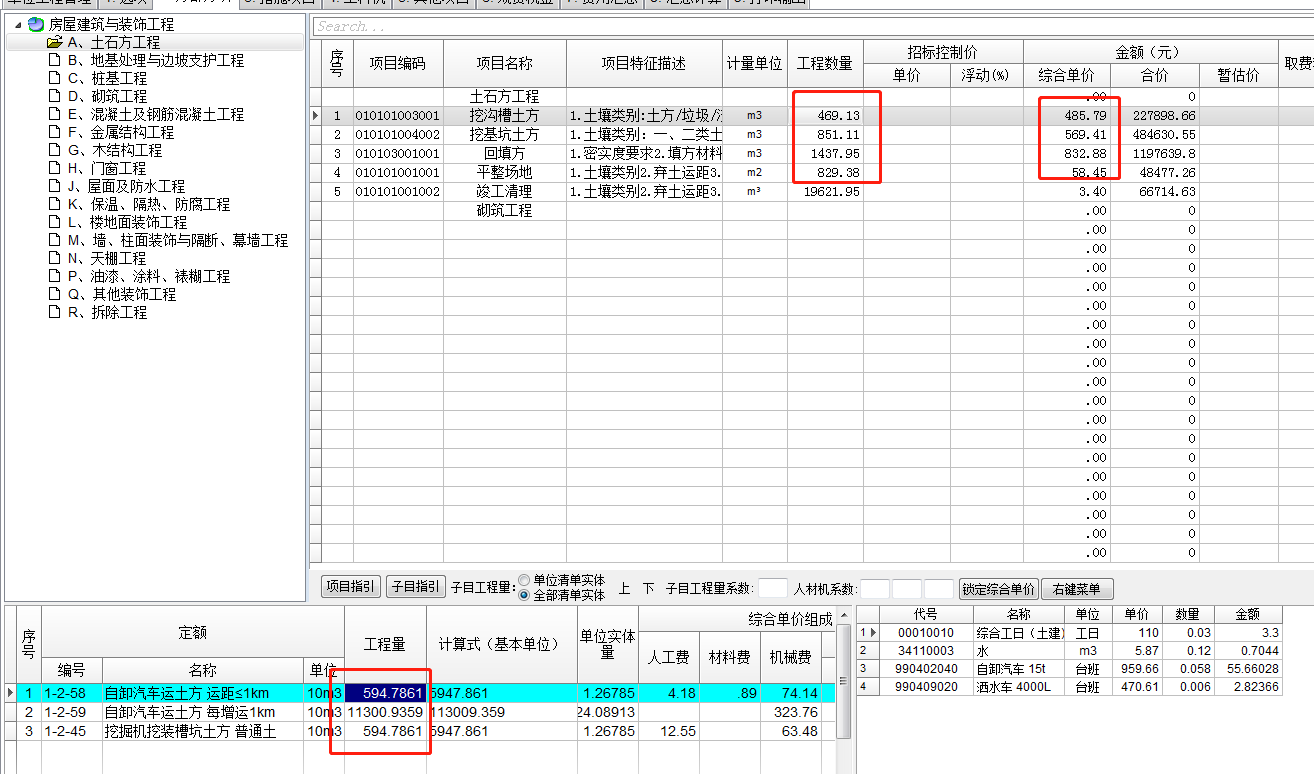Click the 项目名称 column header

pos(505,64)
